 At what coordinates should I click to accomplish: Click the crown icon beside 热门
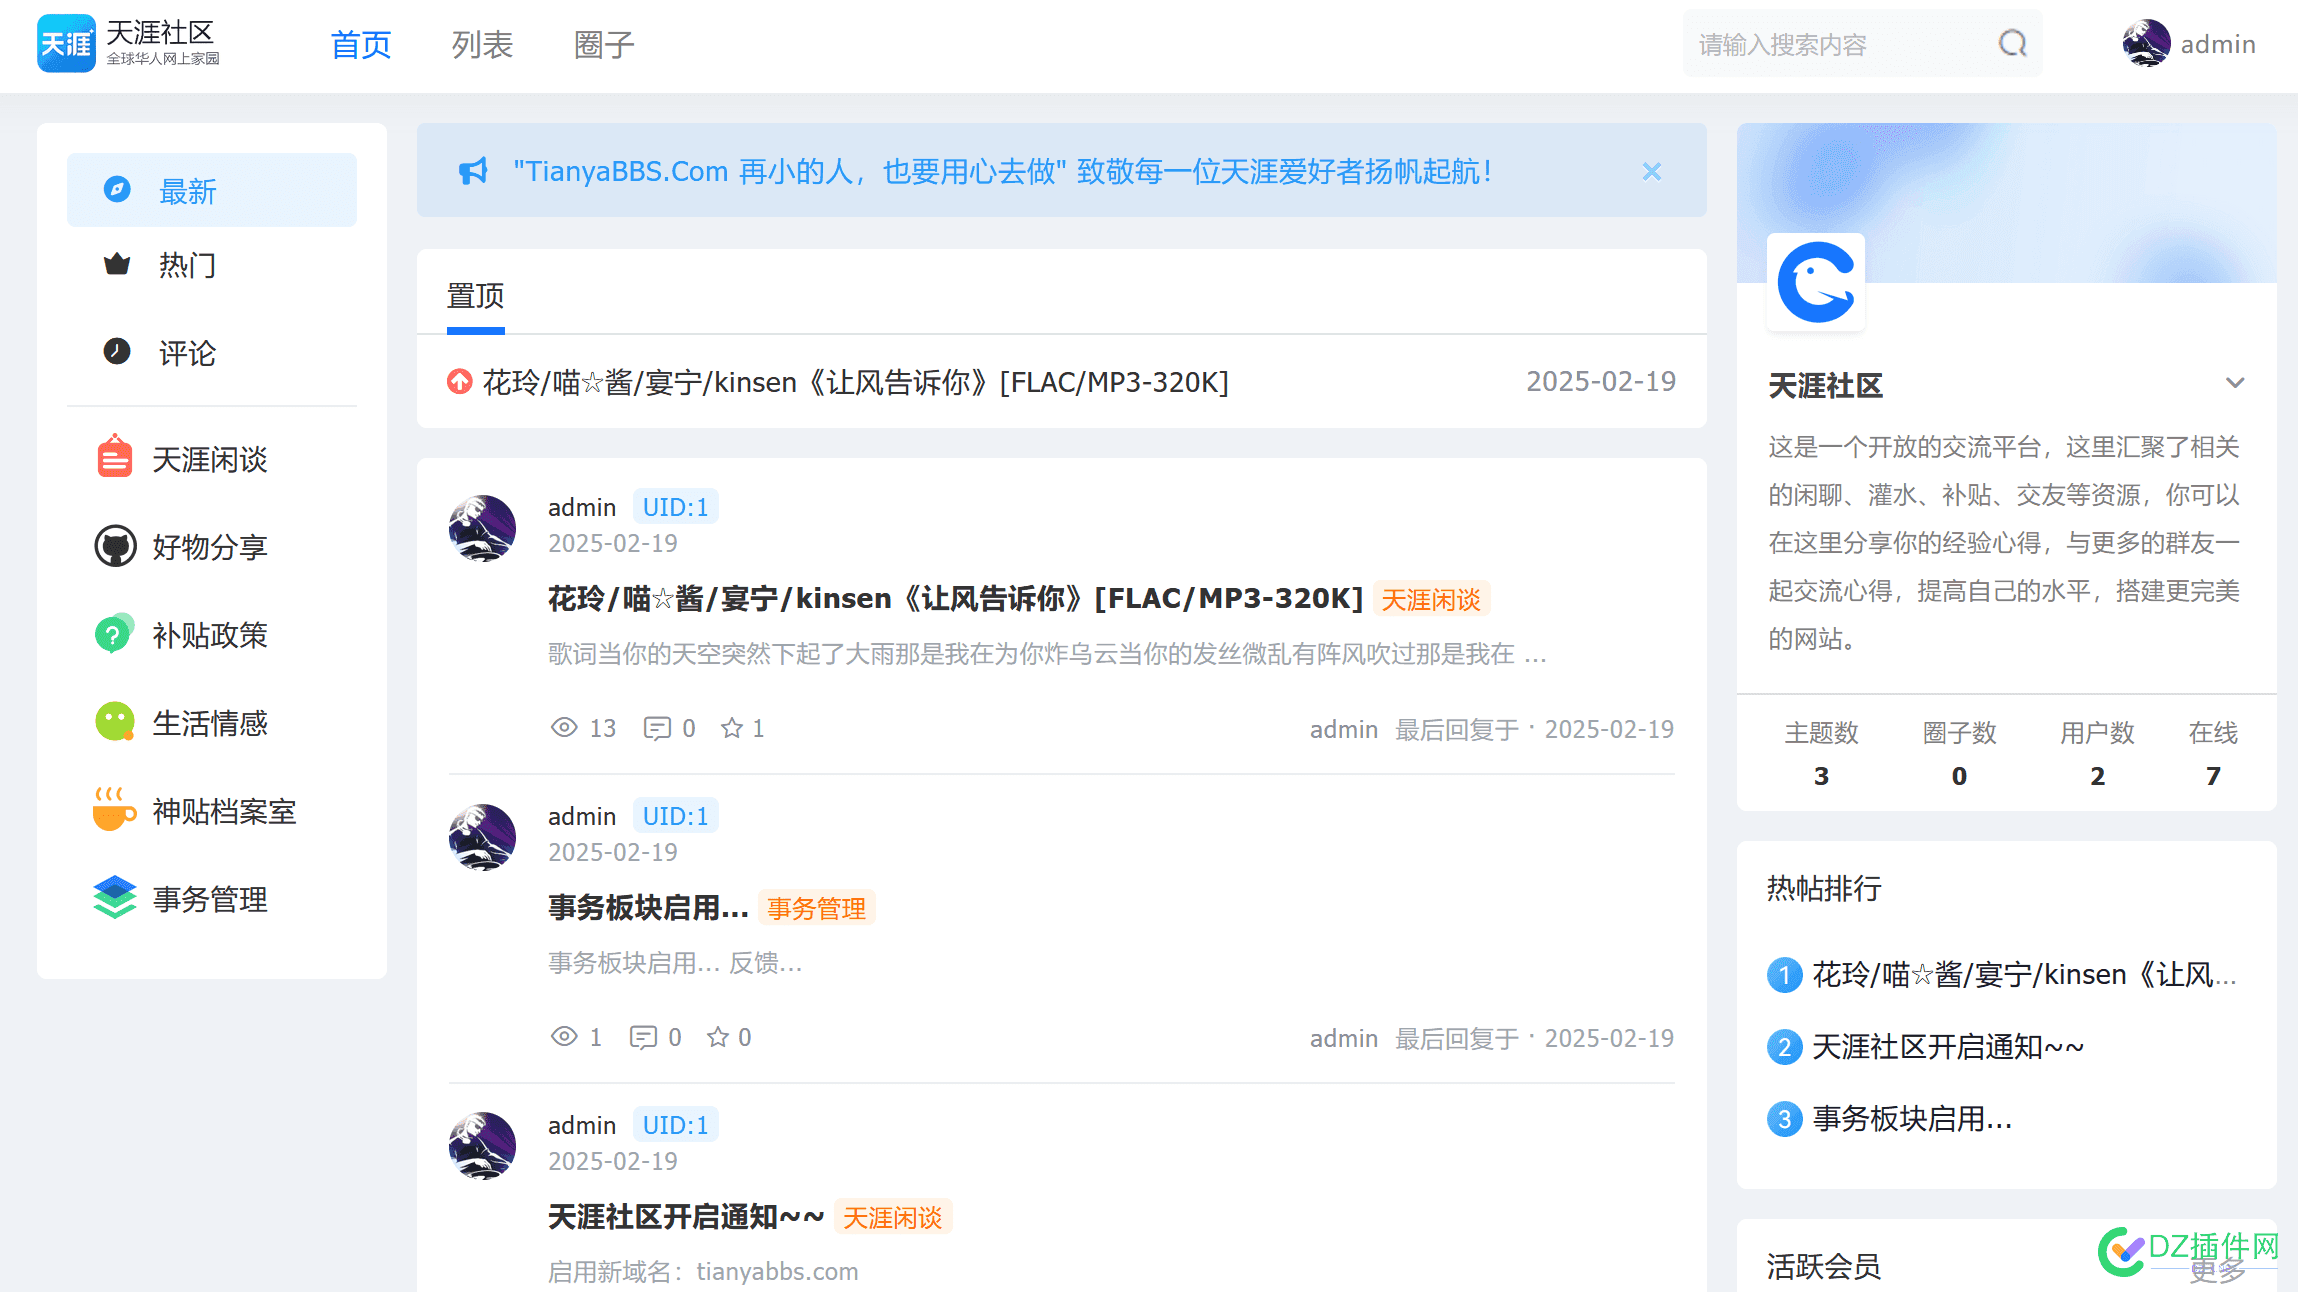pos(117,265)
